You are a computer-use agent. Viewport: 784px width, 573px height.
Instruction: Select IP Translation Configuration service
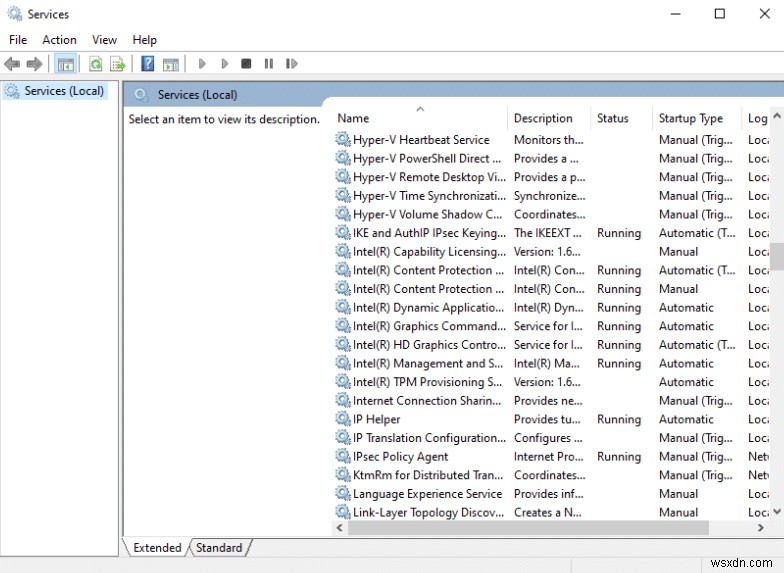click(429, 438)
